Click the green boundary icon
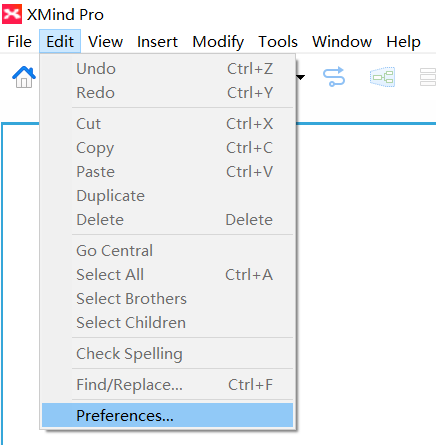Viewport: 436px width, 445px height. [382, 77]
